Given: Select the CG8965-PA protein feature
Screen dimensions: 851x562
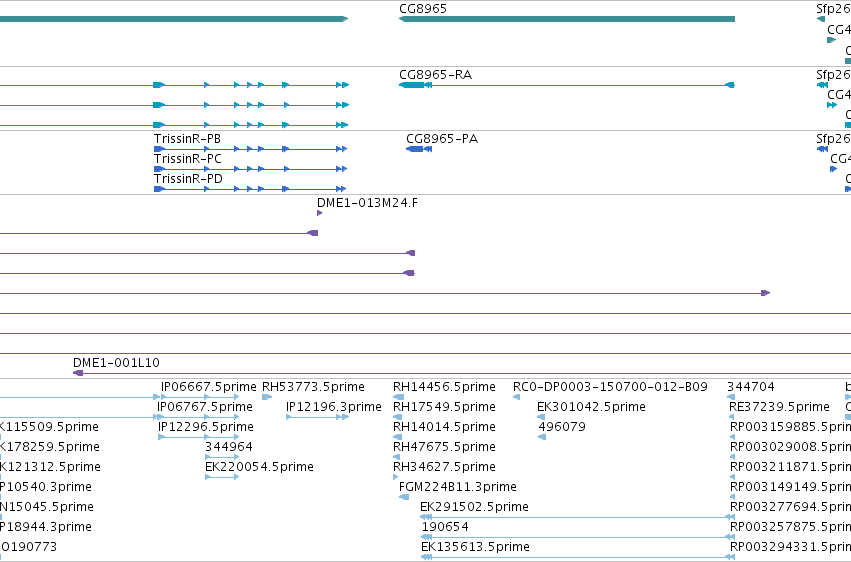Looking at the screenshot, I should point(419,149).
